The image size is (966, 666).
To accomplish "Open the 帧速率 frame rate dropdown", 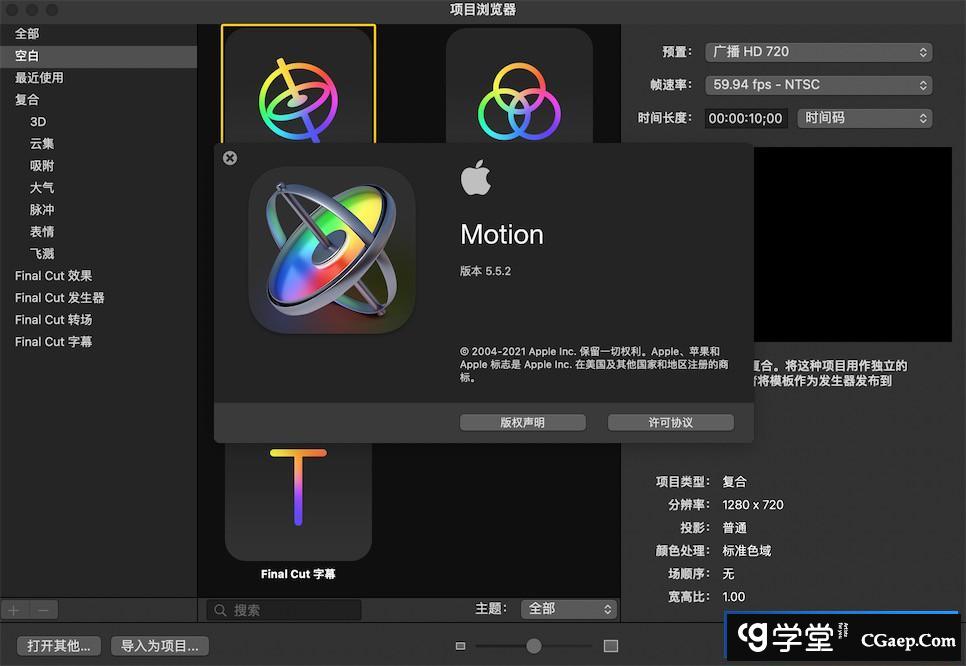I will [x=818, y=85].
